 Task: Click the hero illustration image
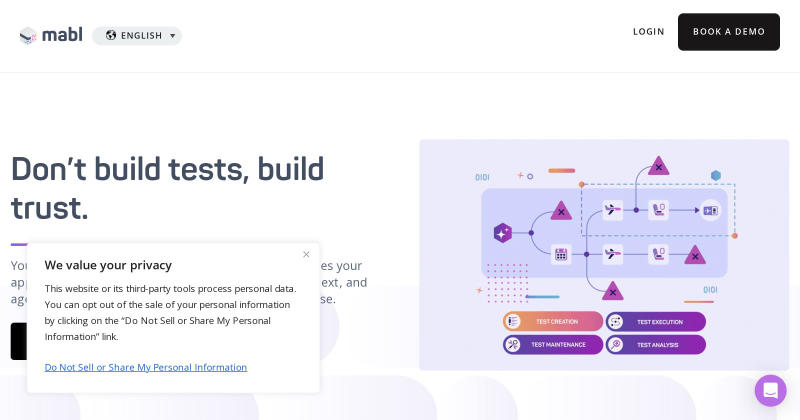coord(604,255)
